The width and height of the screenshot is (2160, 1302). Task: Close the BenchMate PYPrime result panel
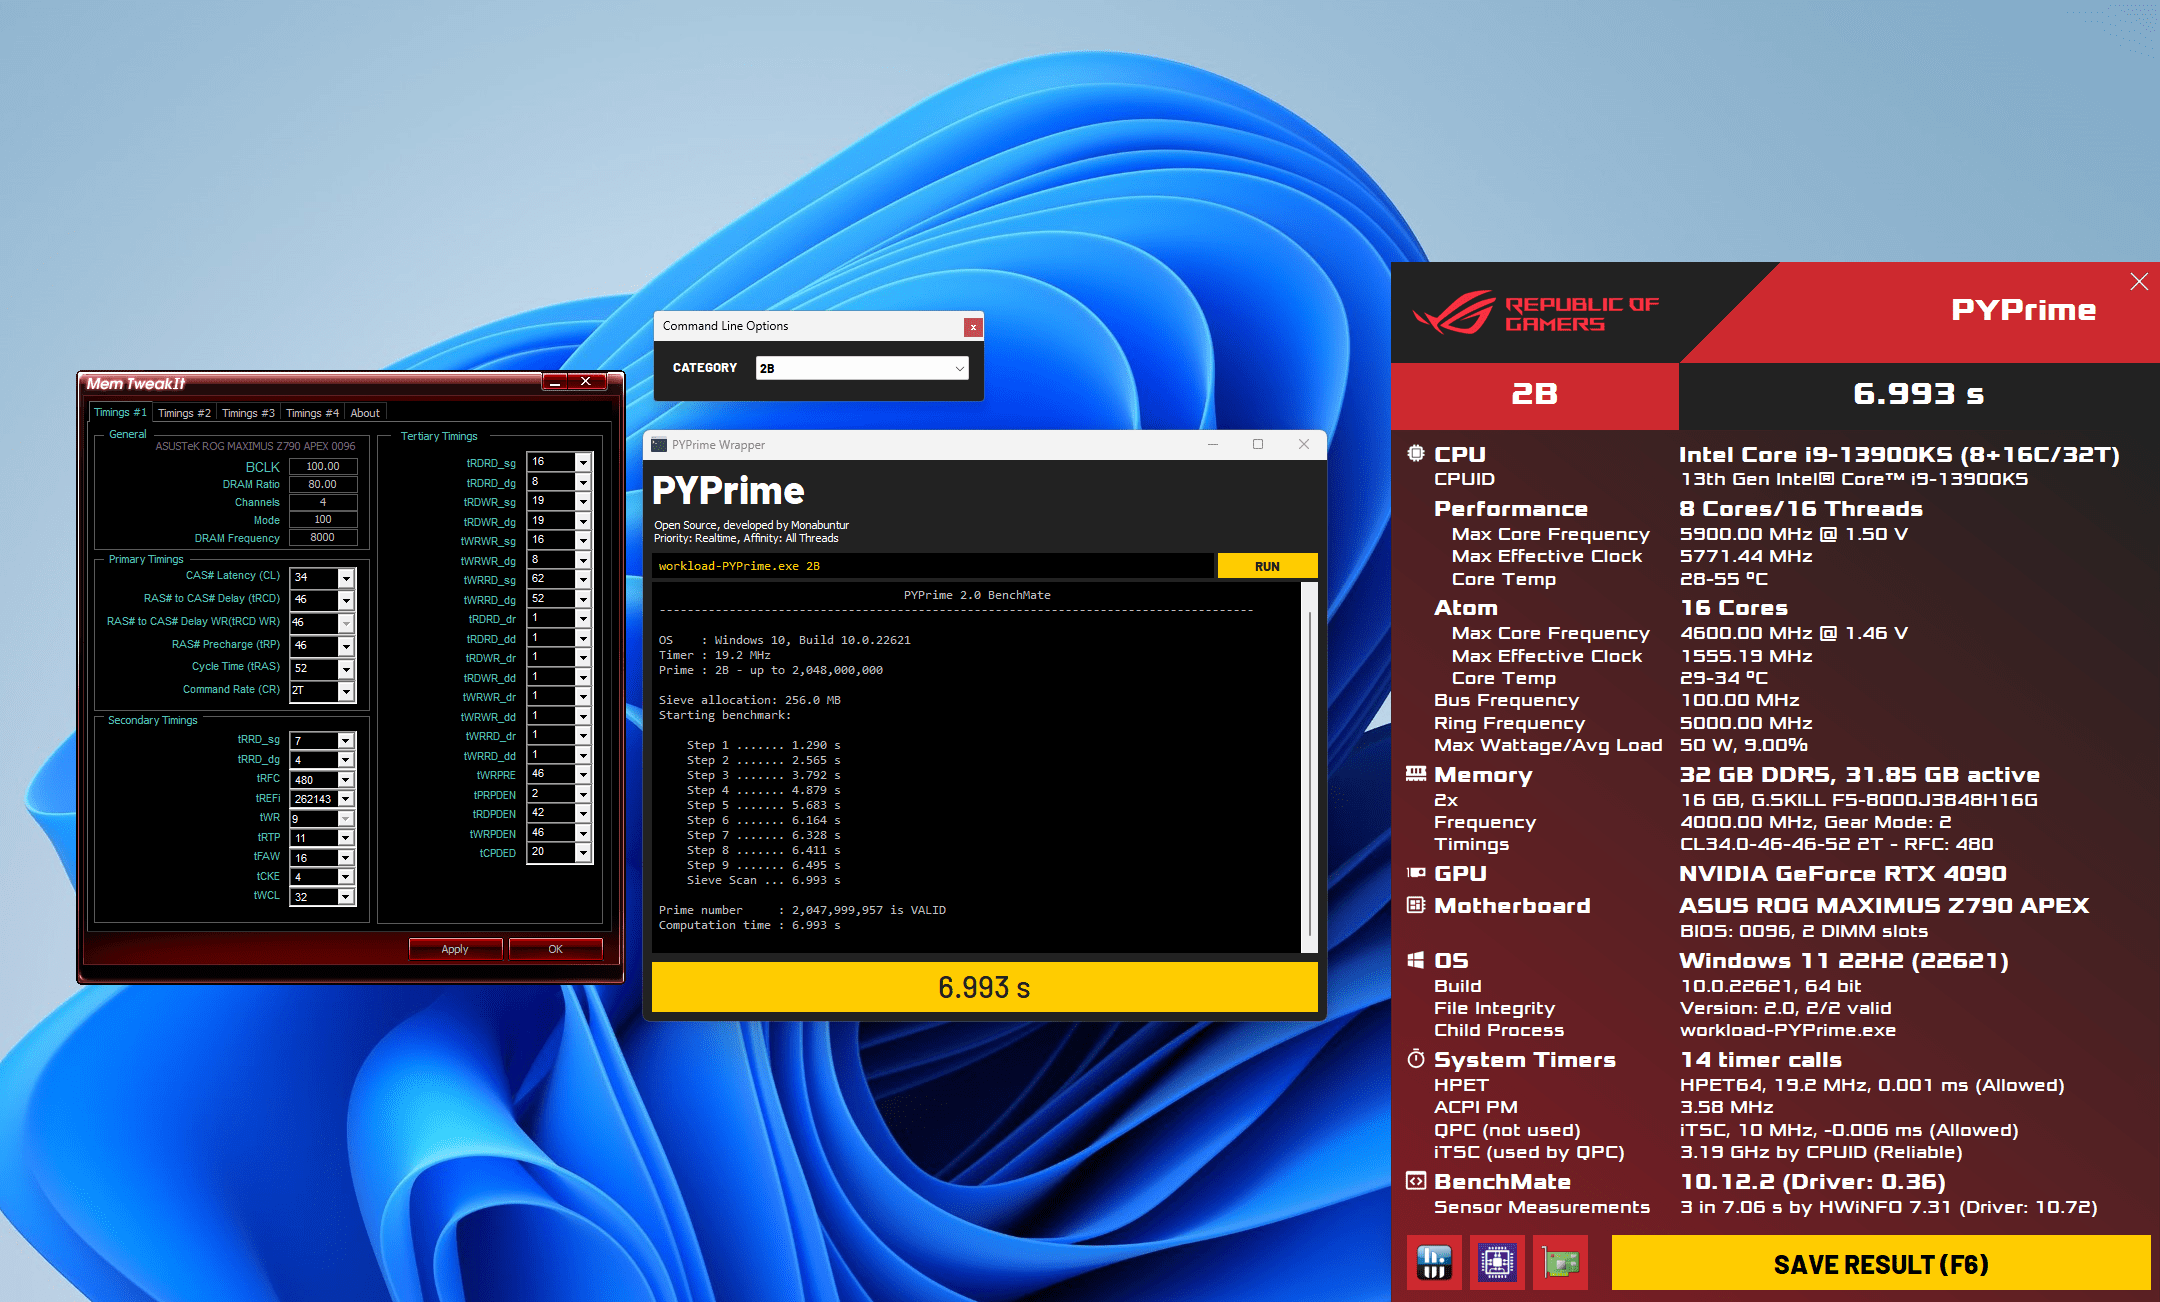pos(2139,282)
